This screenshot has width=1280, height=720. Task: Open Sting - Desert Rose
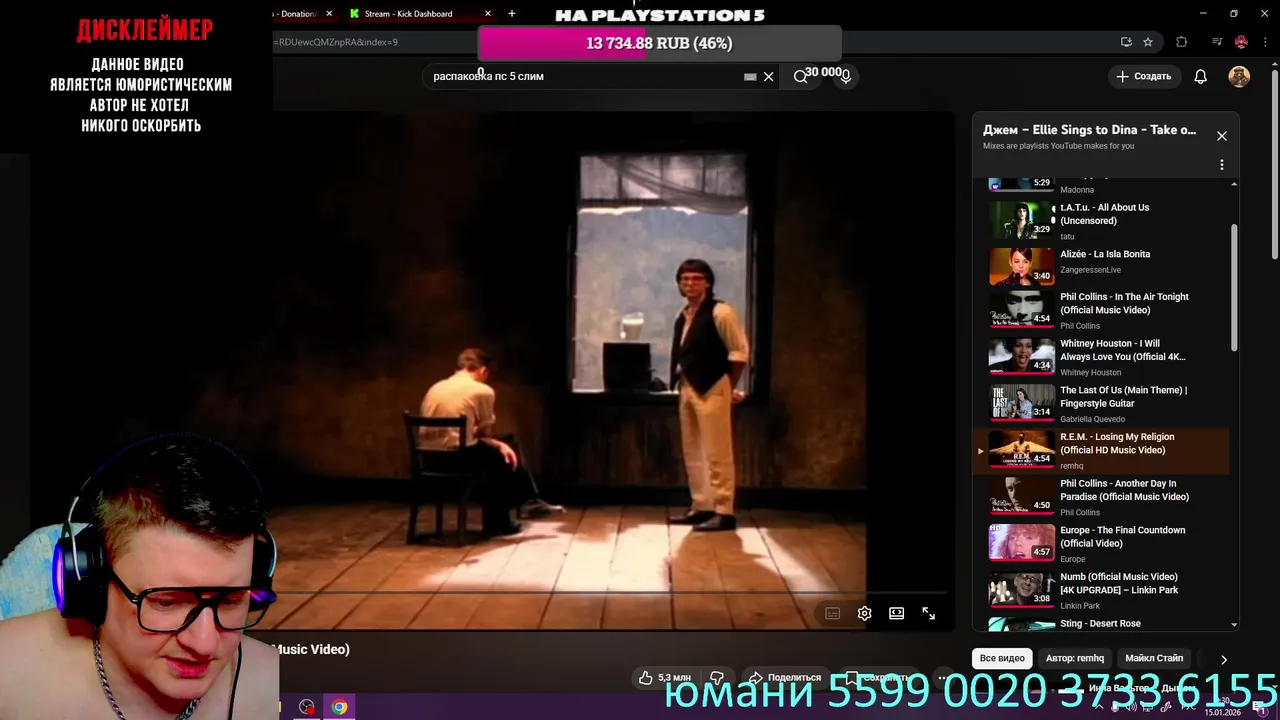pos(1100,623)
